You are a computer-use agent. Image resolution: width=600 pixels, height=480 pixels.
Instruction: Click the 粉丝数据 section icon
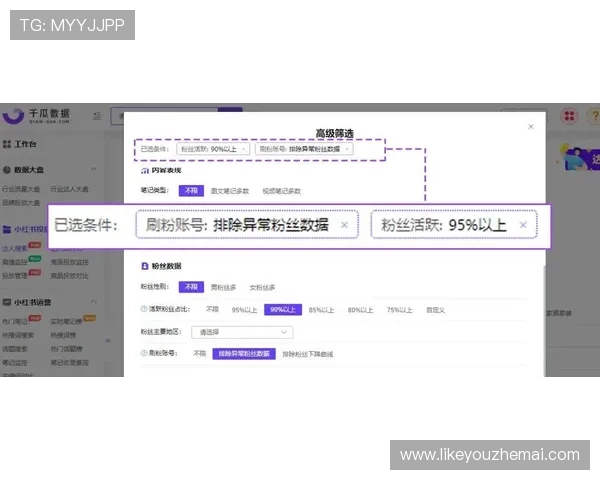(x=145, y=266)
